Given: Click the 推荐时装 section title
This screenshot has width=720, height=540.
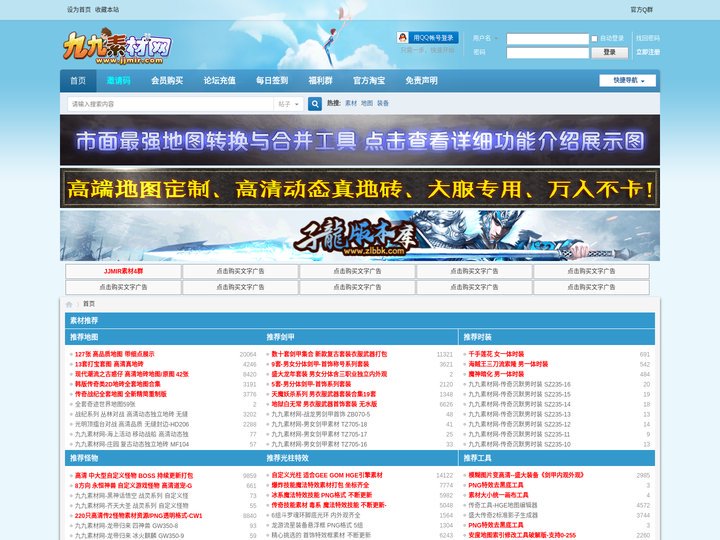Looking at the screenshot, I should (x=478, y=337).
